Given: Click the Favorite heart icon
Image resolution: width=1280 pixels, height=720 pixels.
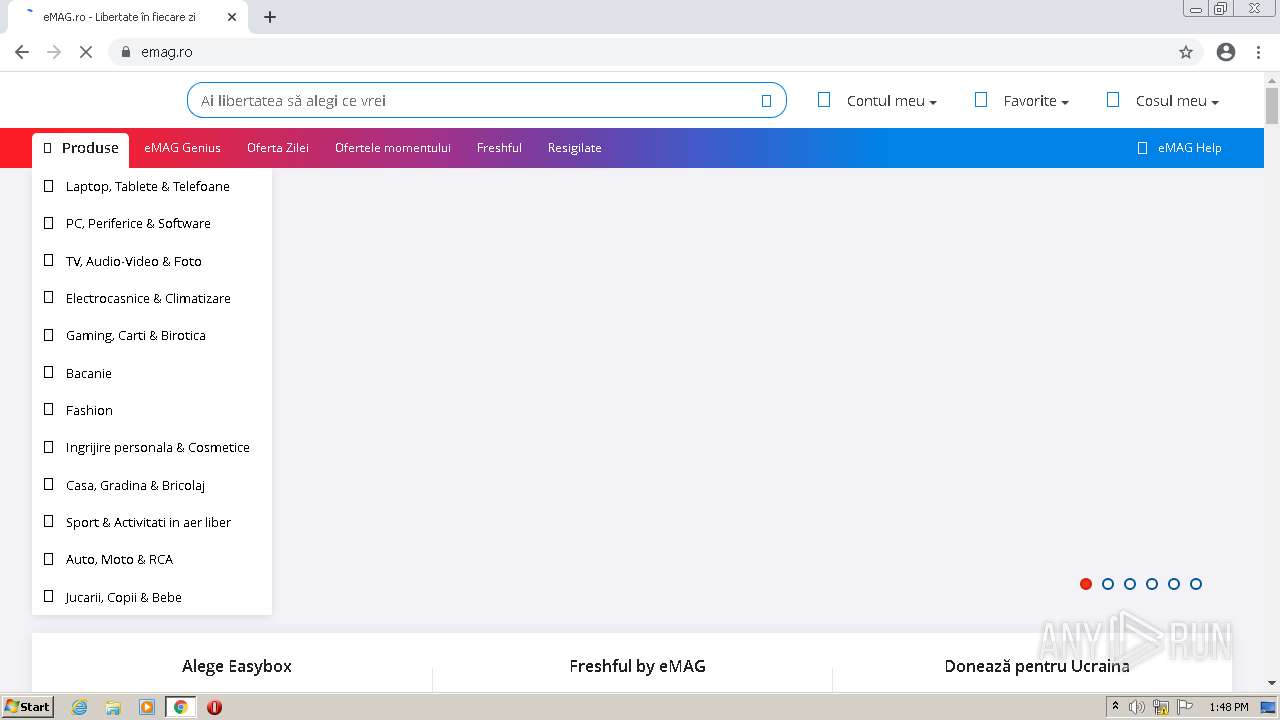Looking at the screenshot, I should point(981,100).
